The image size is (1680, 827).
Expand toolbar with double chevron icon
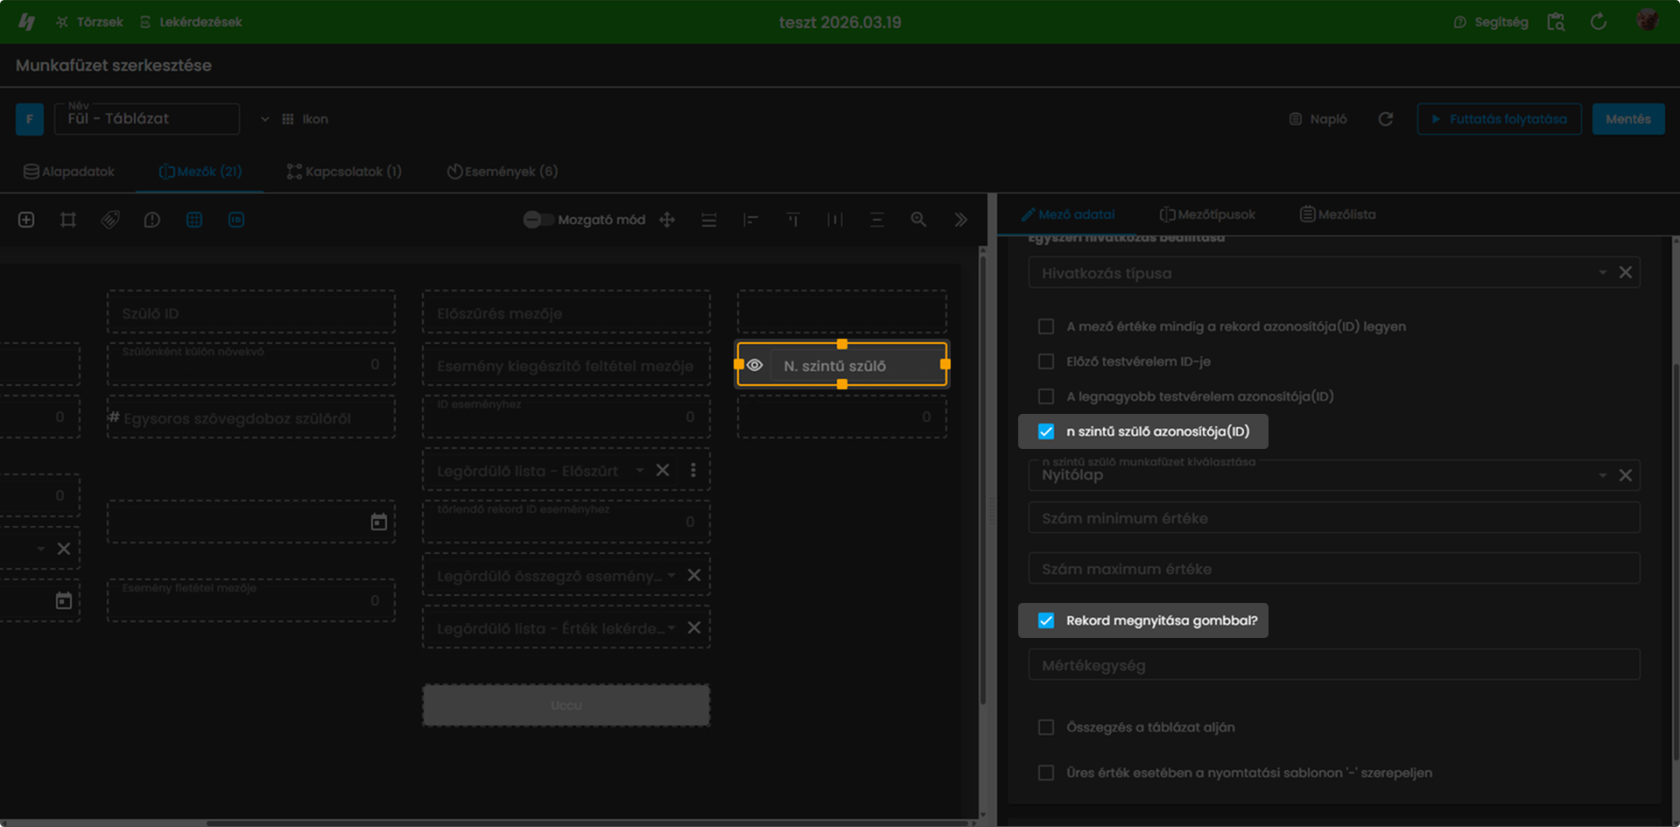tap(961, 220)
